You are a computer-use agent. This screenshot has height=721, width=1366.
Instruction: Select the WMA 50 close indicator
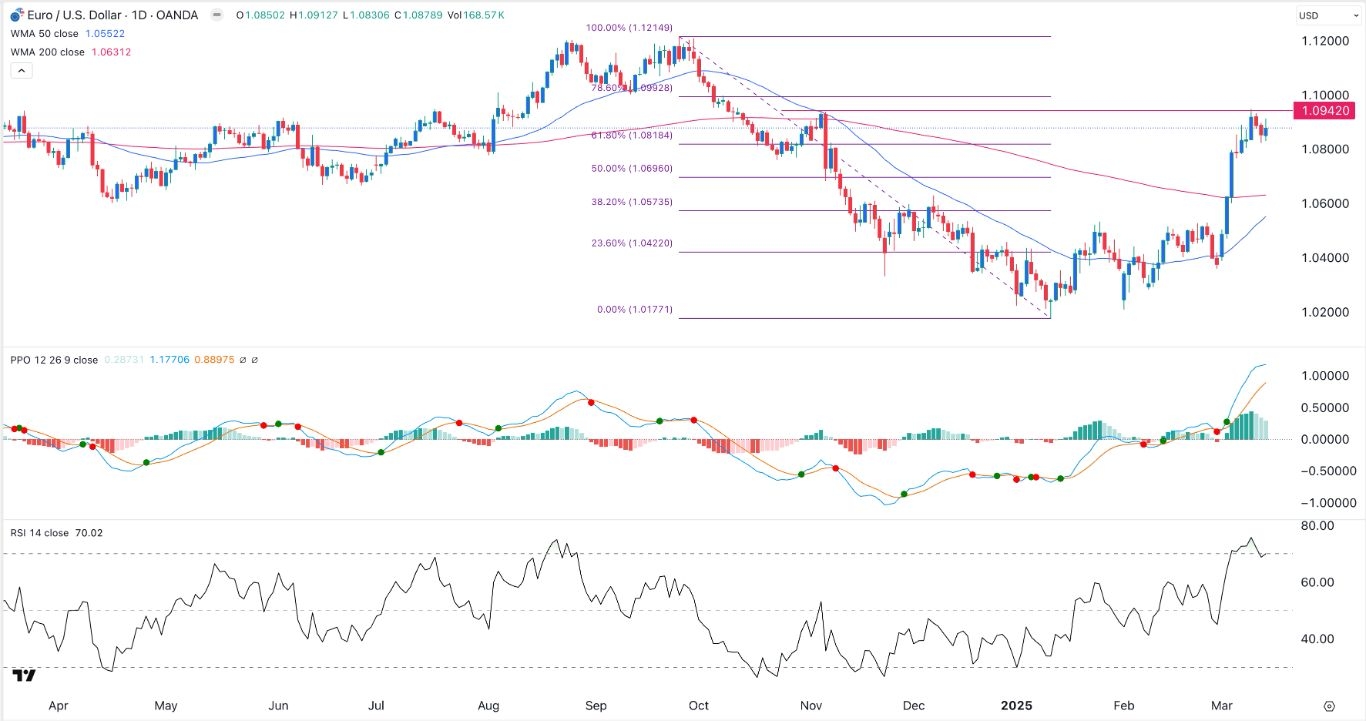46,33
